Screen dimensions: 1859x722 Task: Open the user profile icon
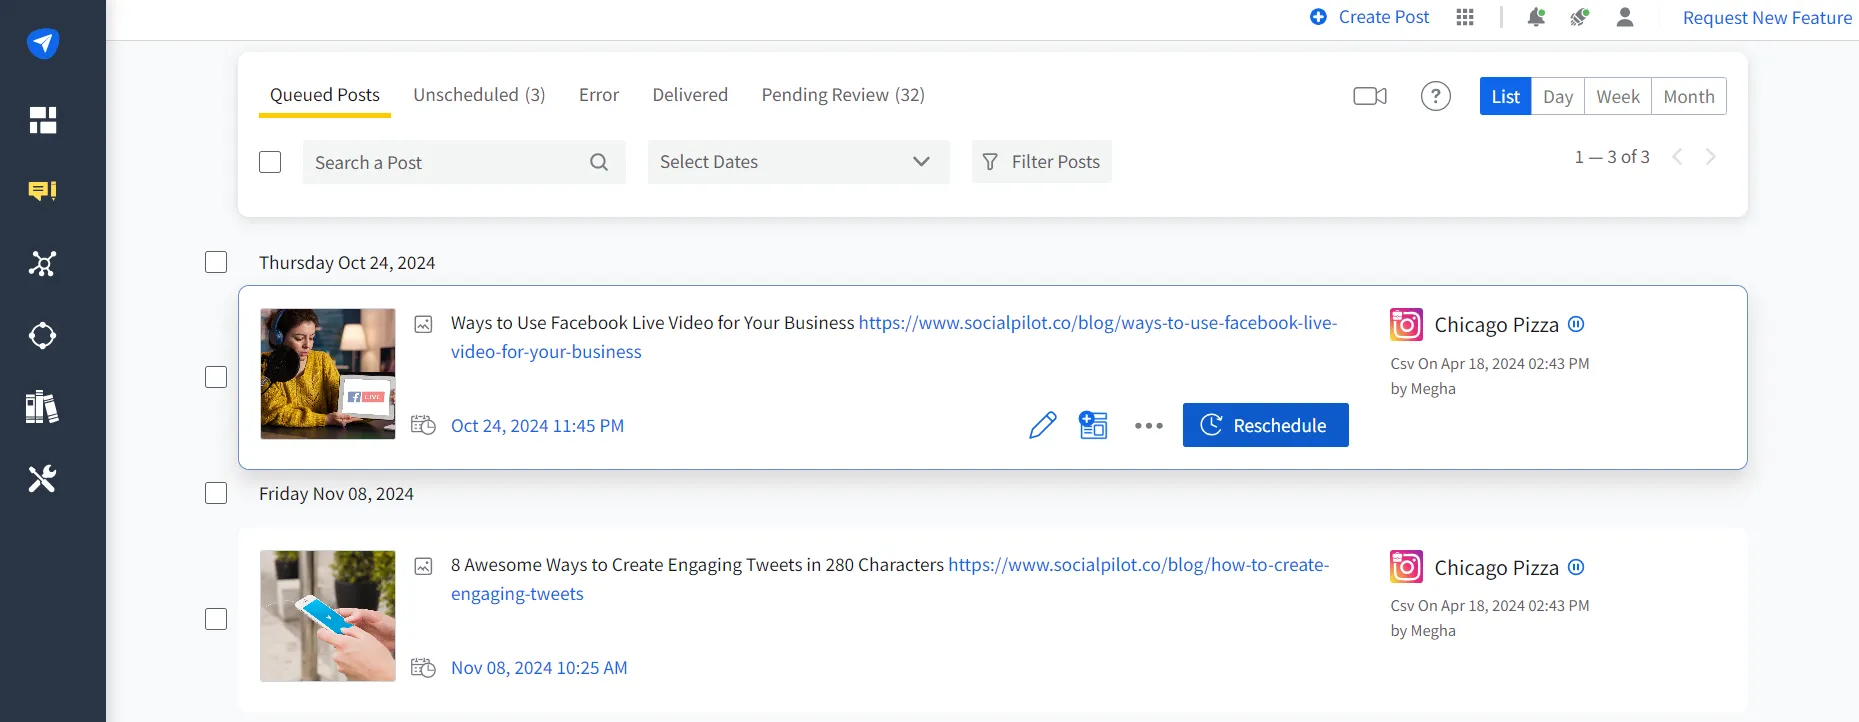(1625, 17)
